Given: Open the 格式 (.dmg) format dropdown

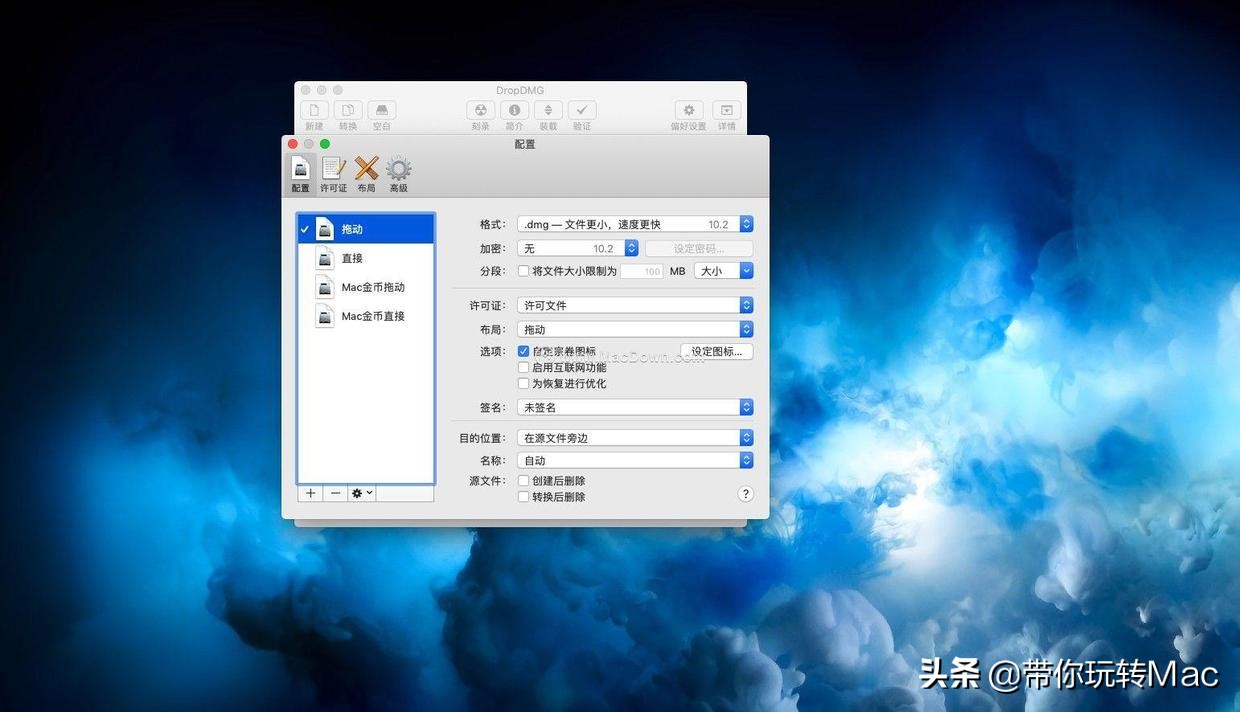Looking at the screenshot, I should (633, 223).
